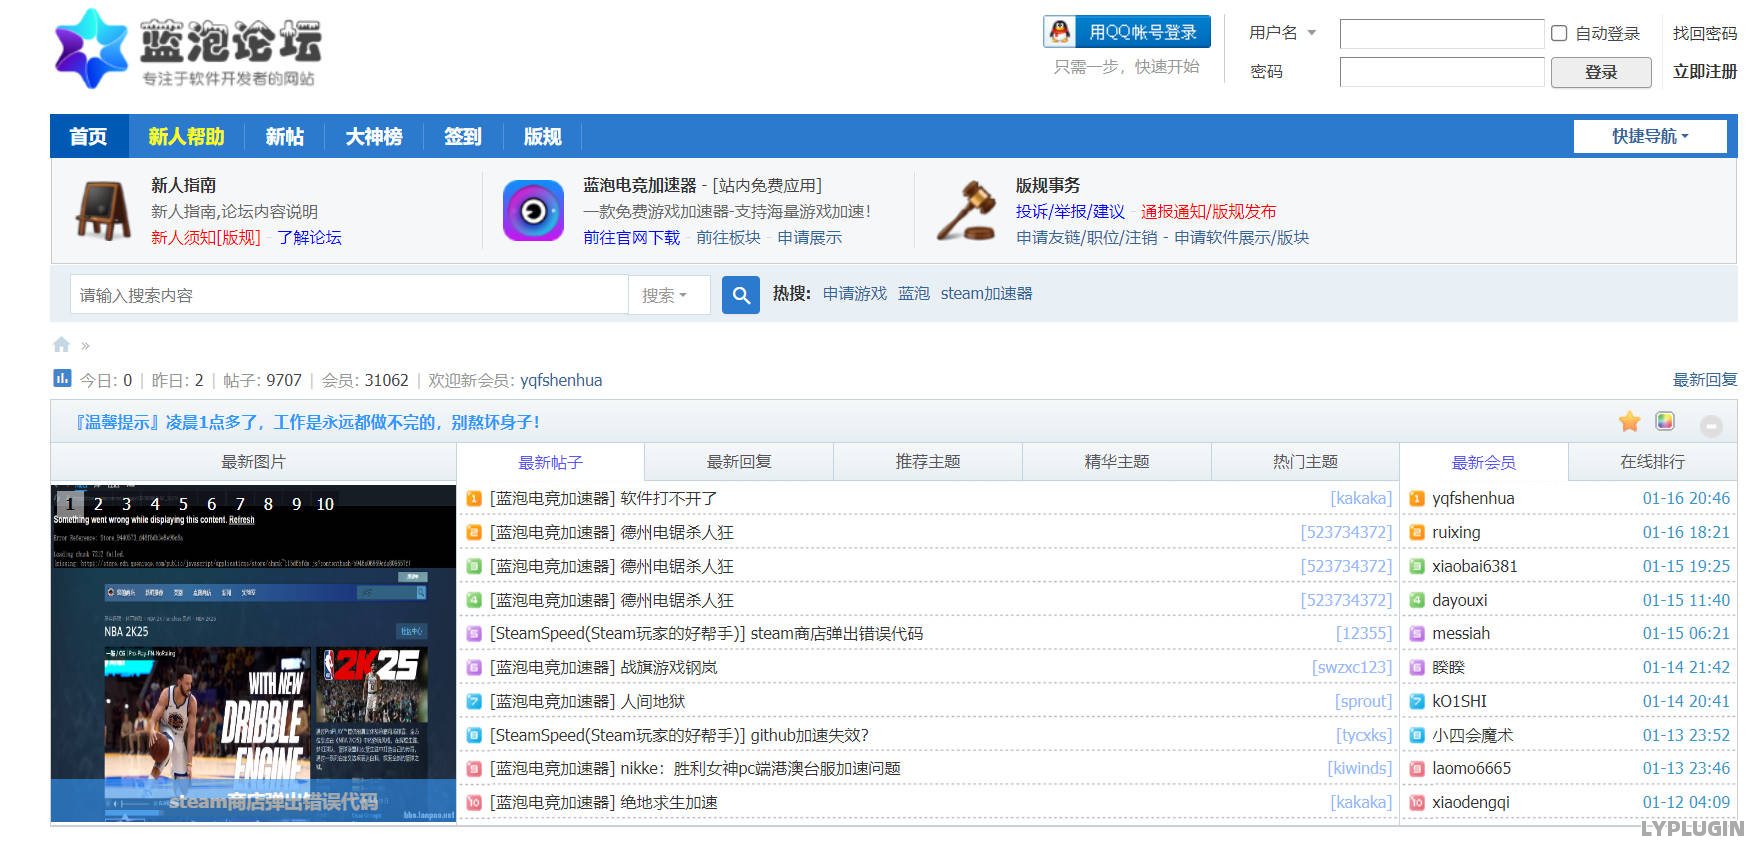Viewport: 1749px width, 841px height.
Task: Click rank 9 icon beside nikke post
Action: (474, 769)
